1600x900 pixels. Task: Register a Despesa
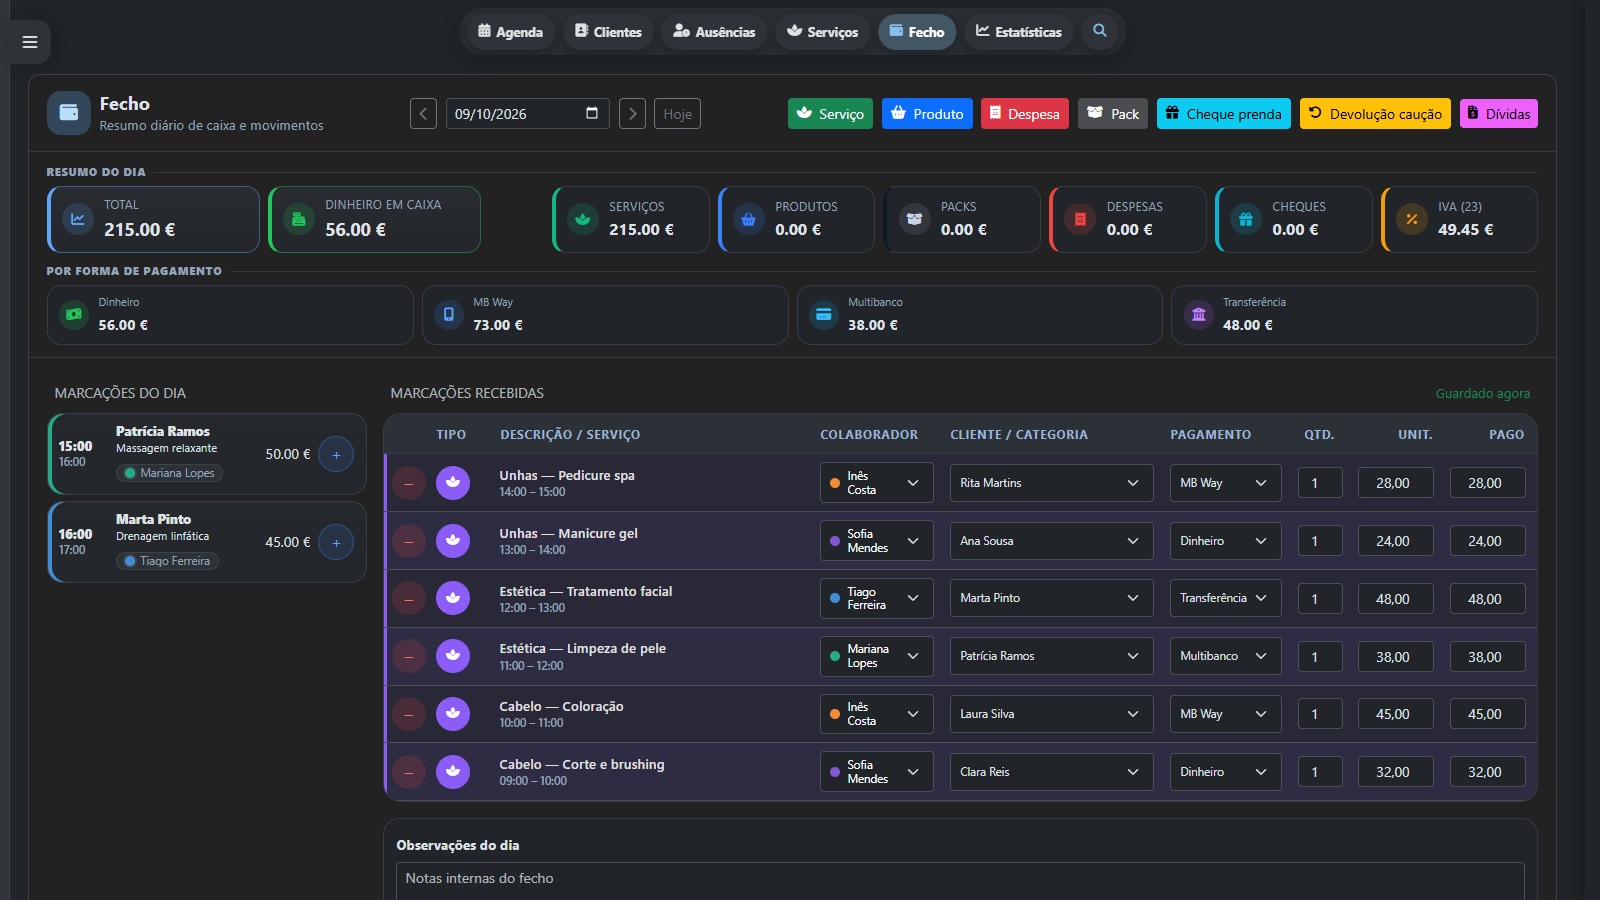(x=1025, y=114)
